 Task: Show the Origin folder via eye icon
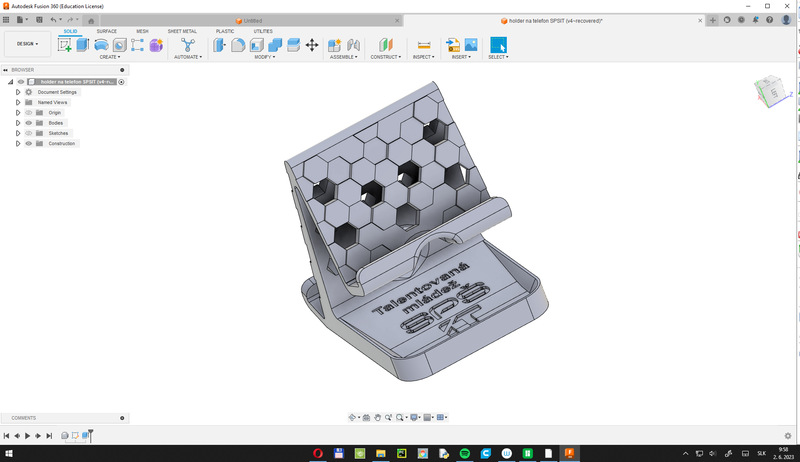coord(28,113)
